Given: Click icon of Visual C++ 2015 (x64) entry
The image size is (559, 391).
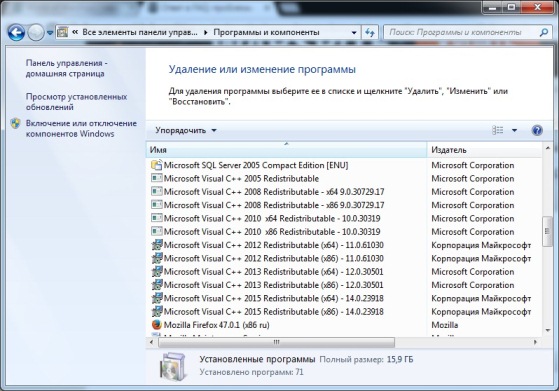Looking at the screenshot, I should click(x=157, y=298).
